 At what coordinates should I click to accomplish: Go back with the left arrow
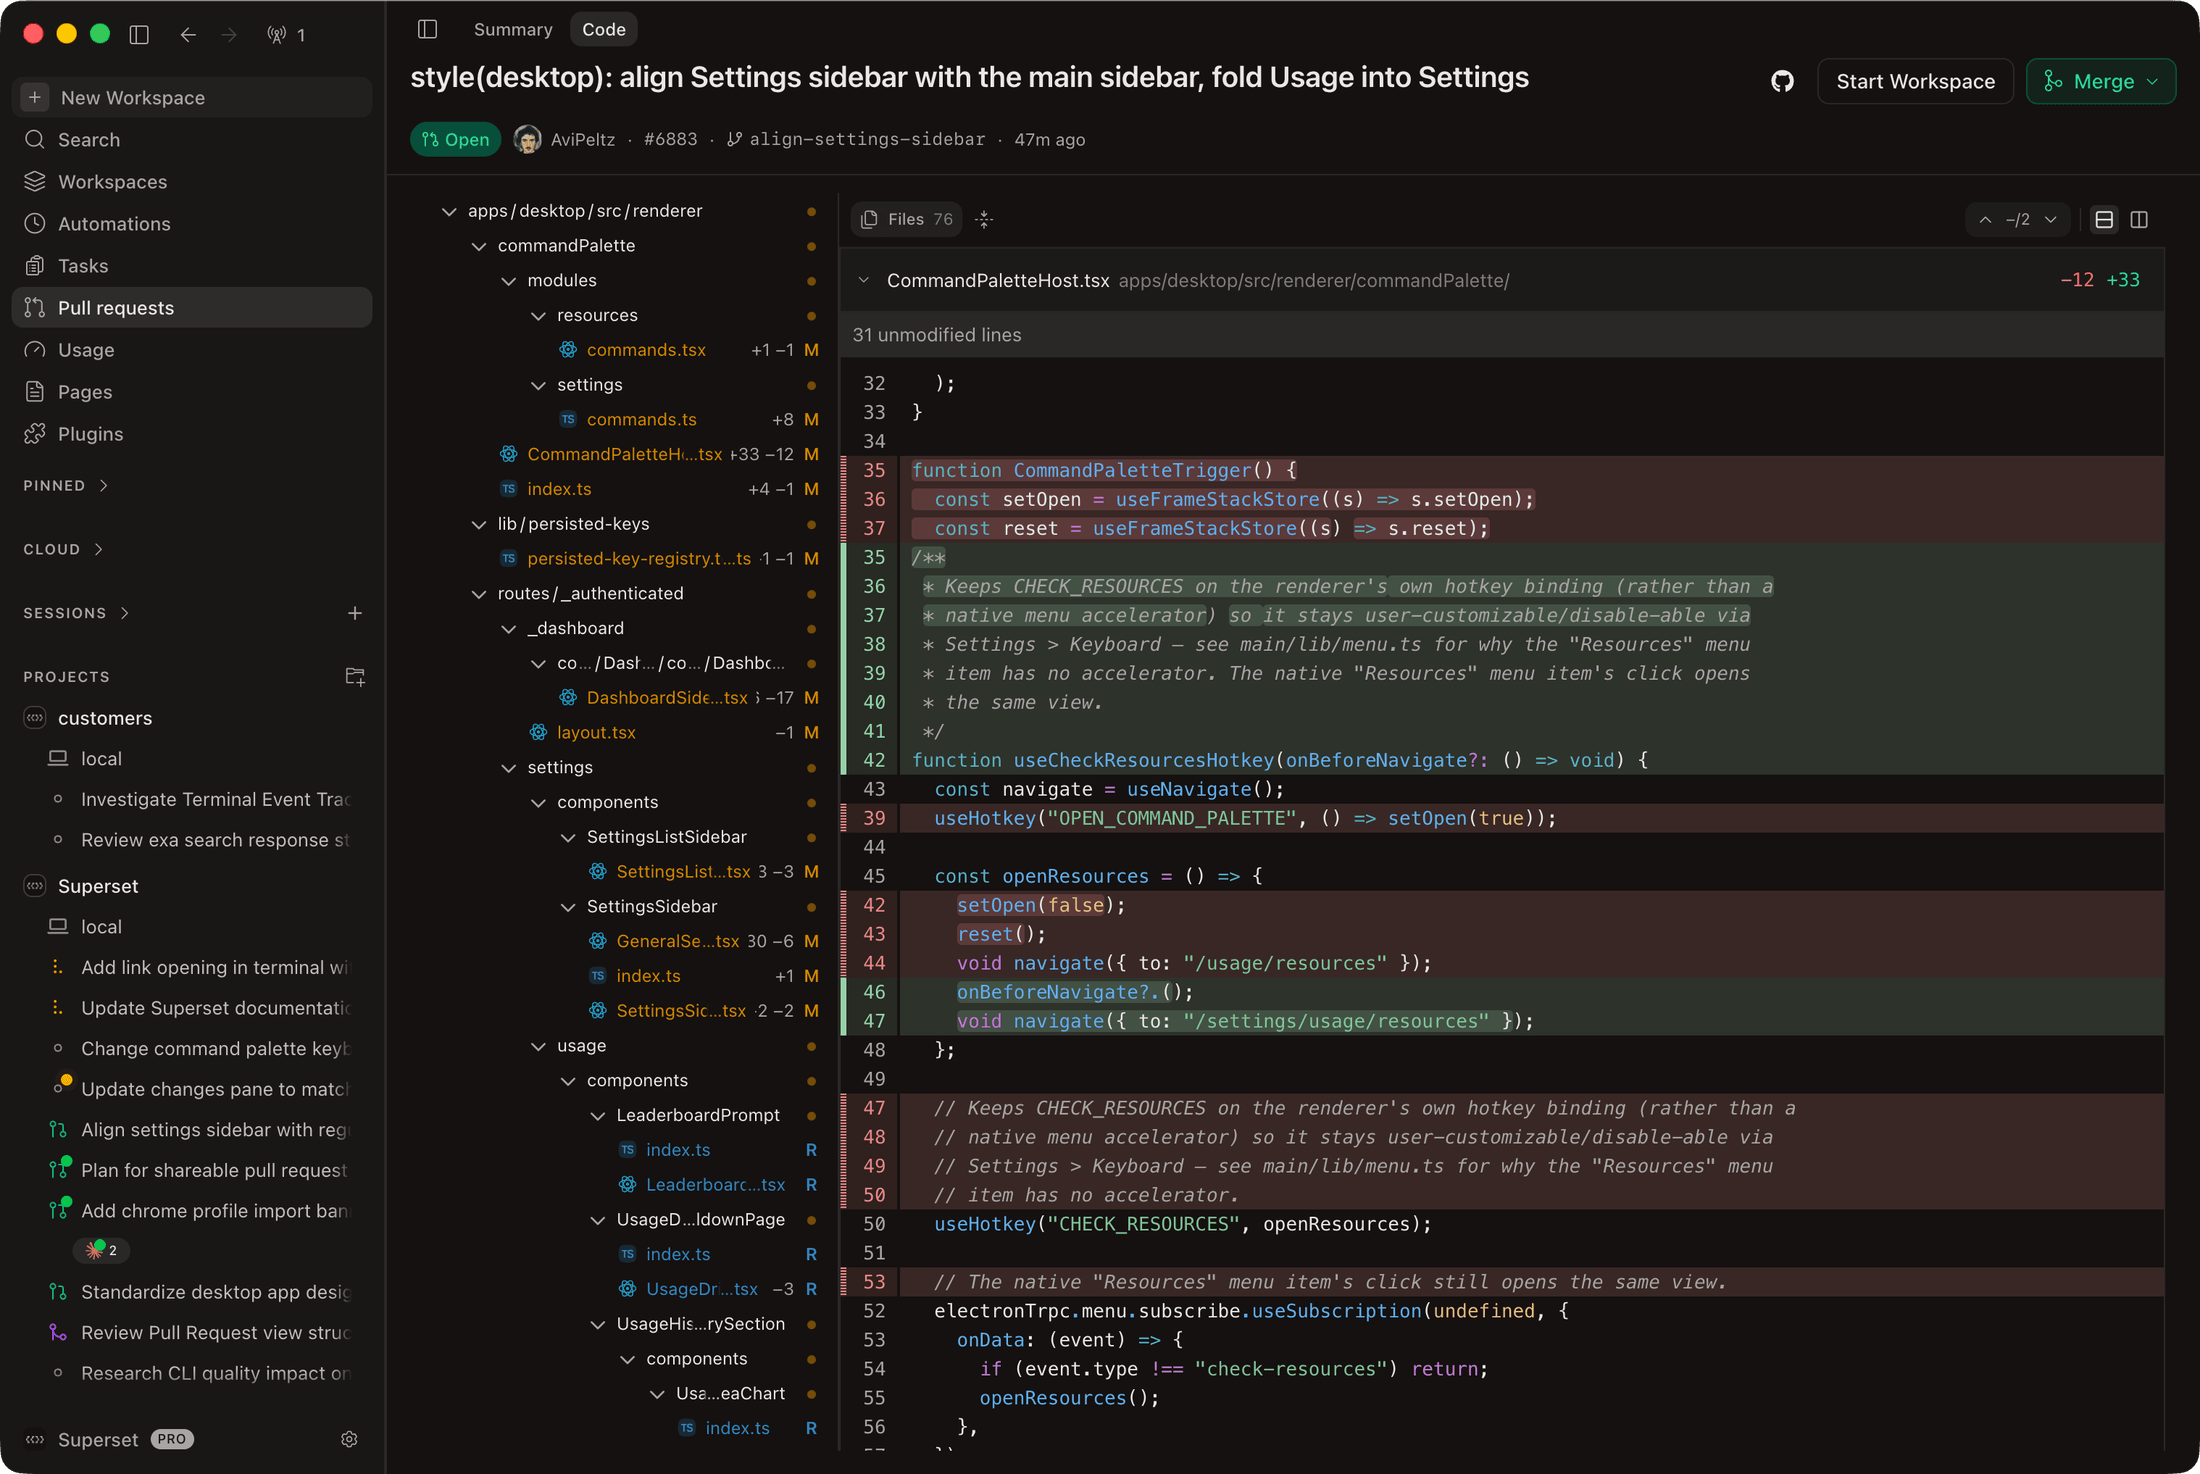pyautogui.click(x=188, y=34)
